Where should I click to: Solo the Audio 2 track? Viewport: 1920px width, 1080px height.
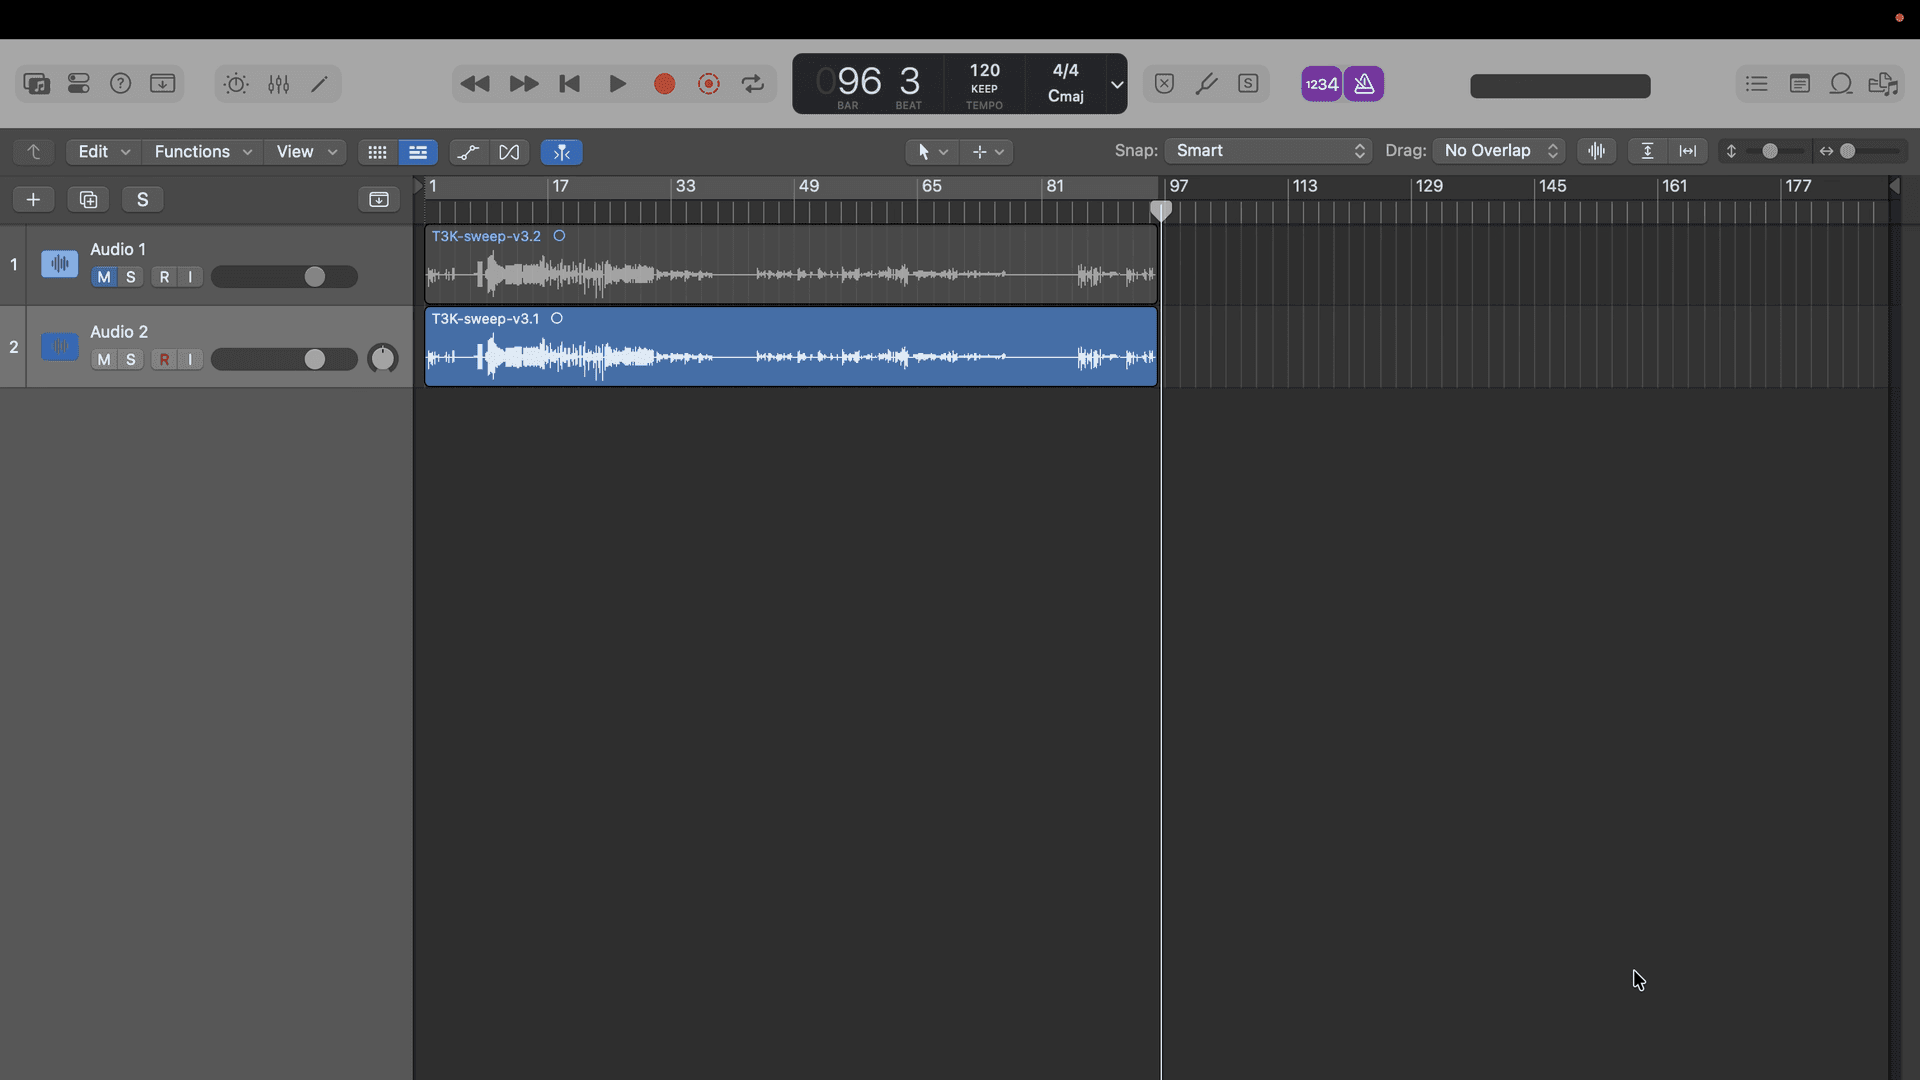point(131,359)
